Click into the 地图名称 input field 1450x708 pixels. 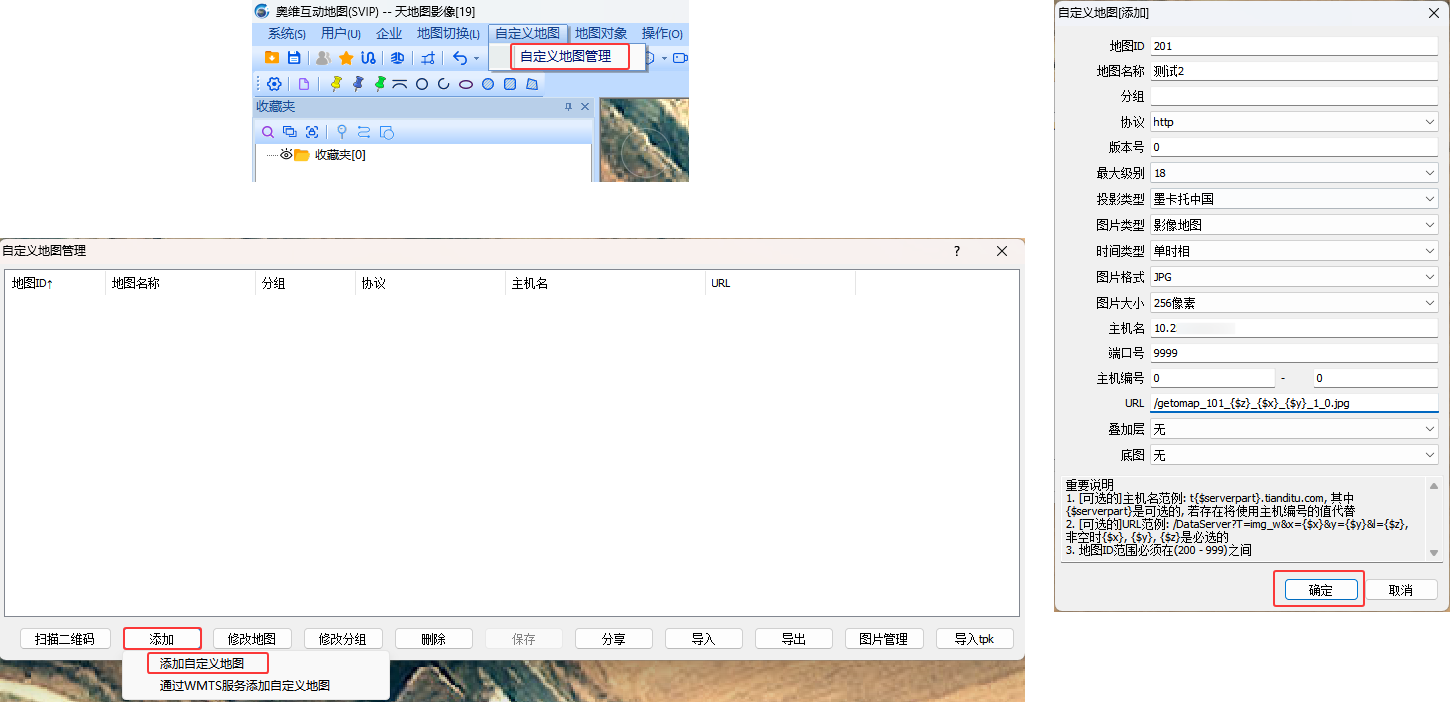1294,71
